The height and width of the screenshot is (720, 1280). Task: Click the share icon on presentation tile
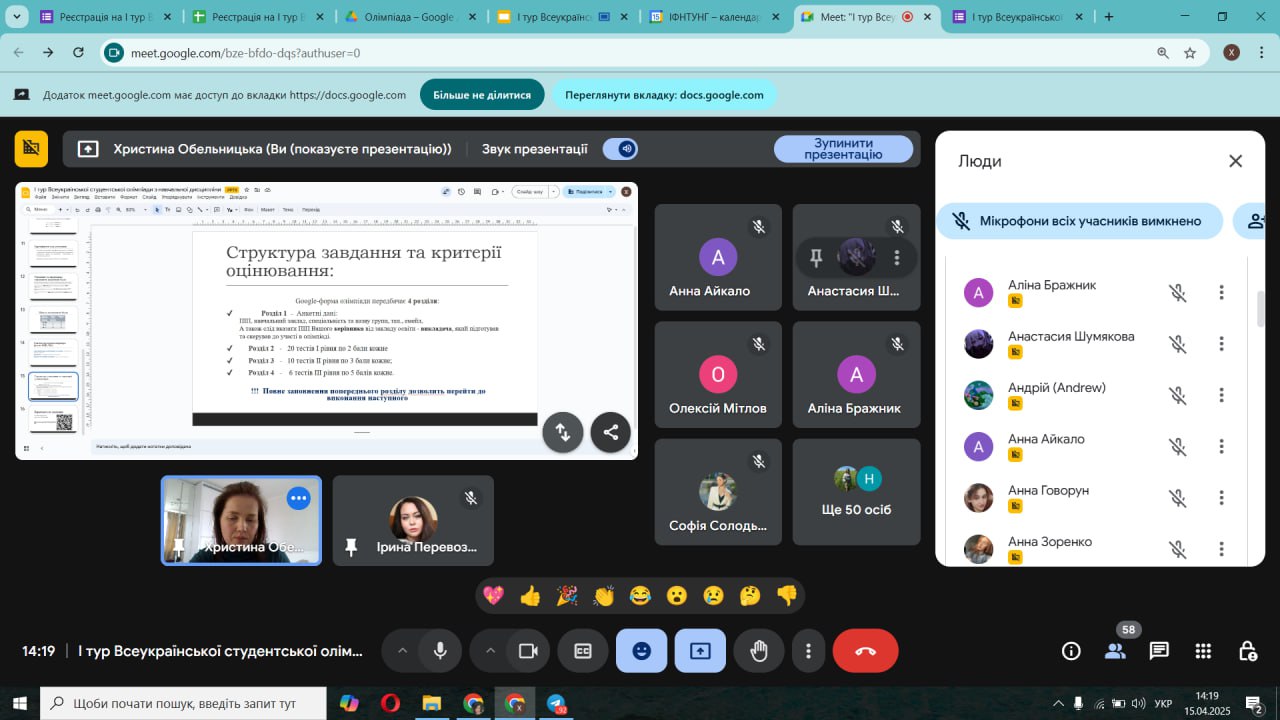pyautogui.click(x=610, y=432)
